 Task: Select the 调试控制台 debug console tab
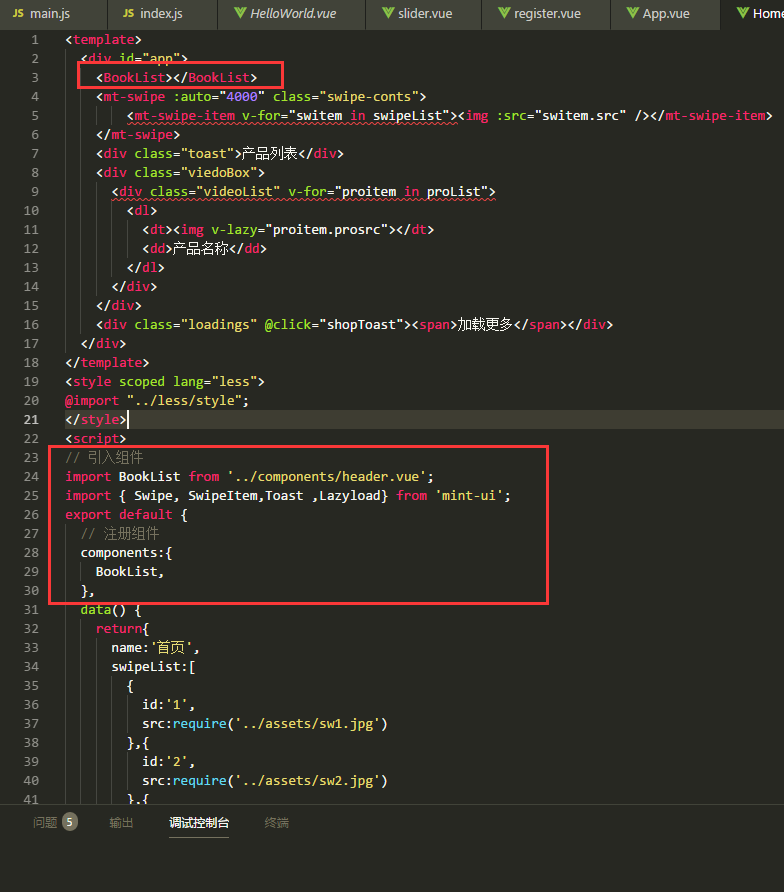(x=199, y=823)
